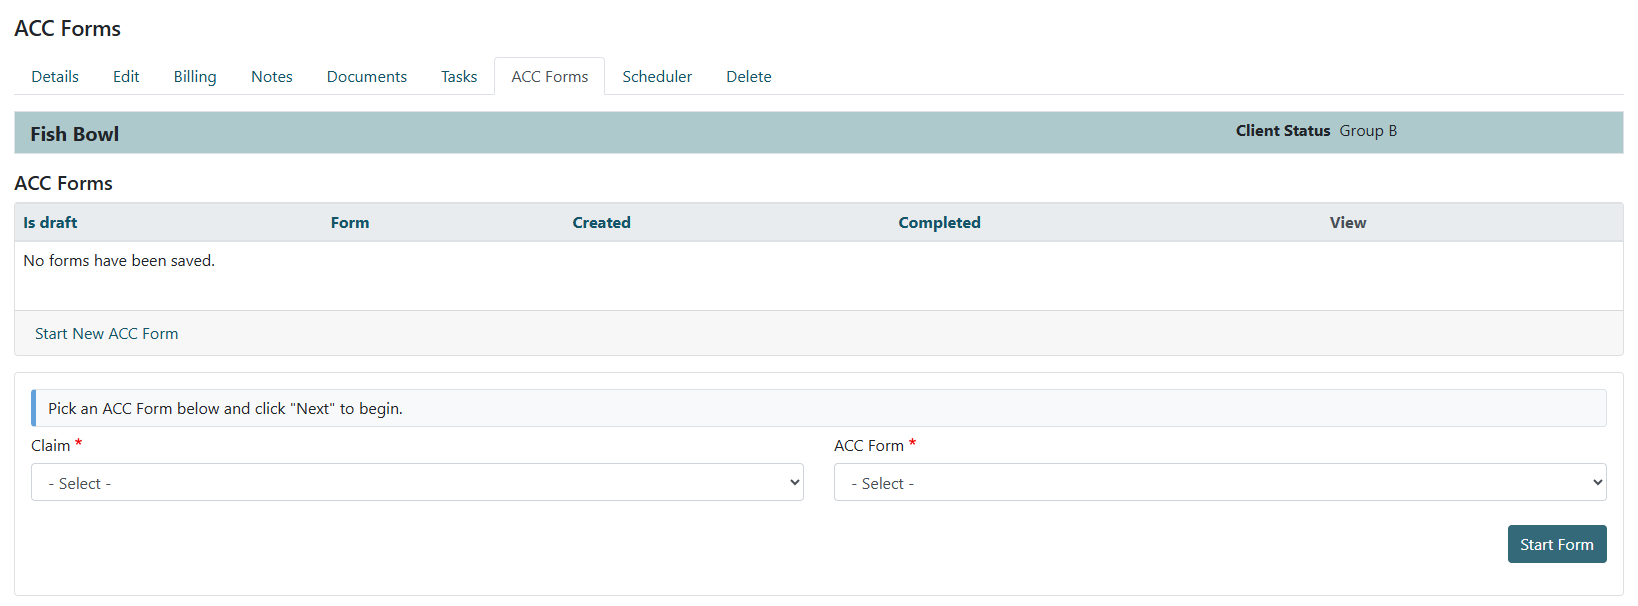Switch to the Edit tab
Viewport: 1638px width, 606px height.
tap(126, 77)
